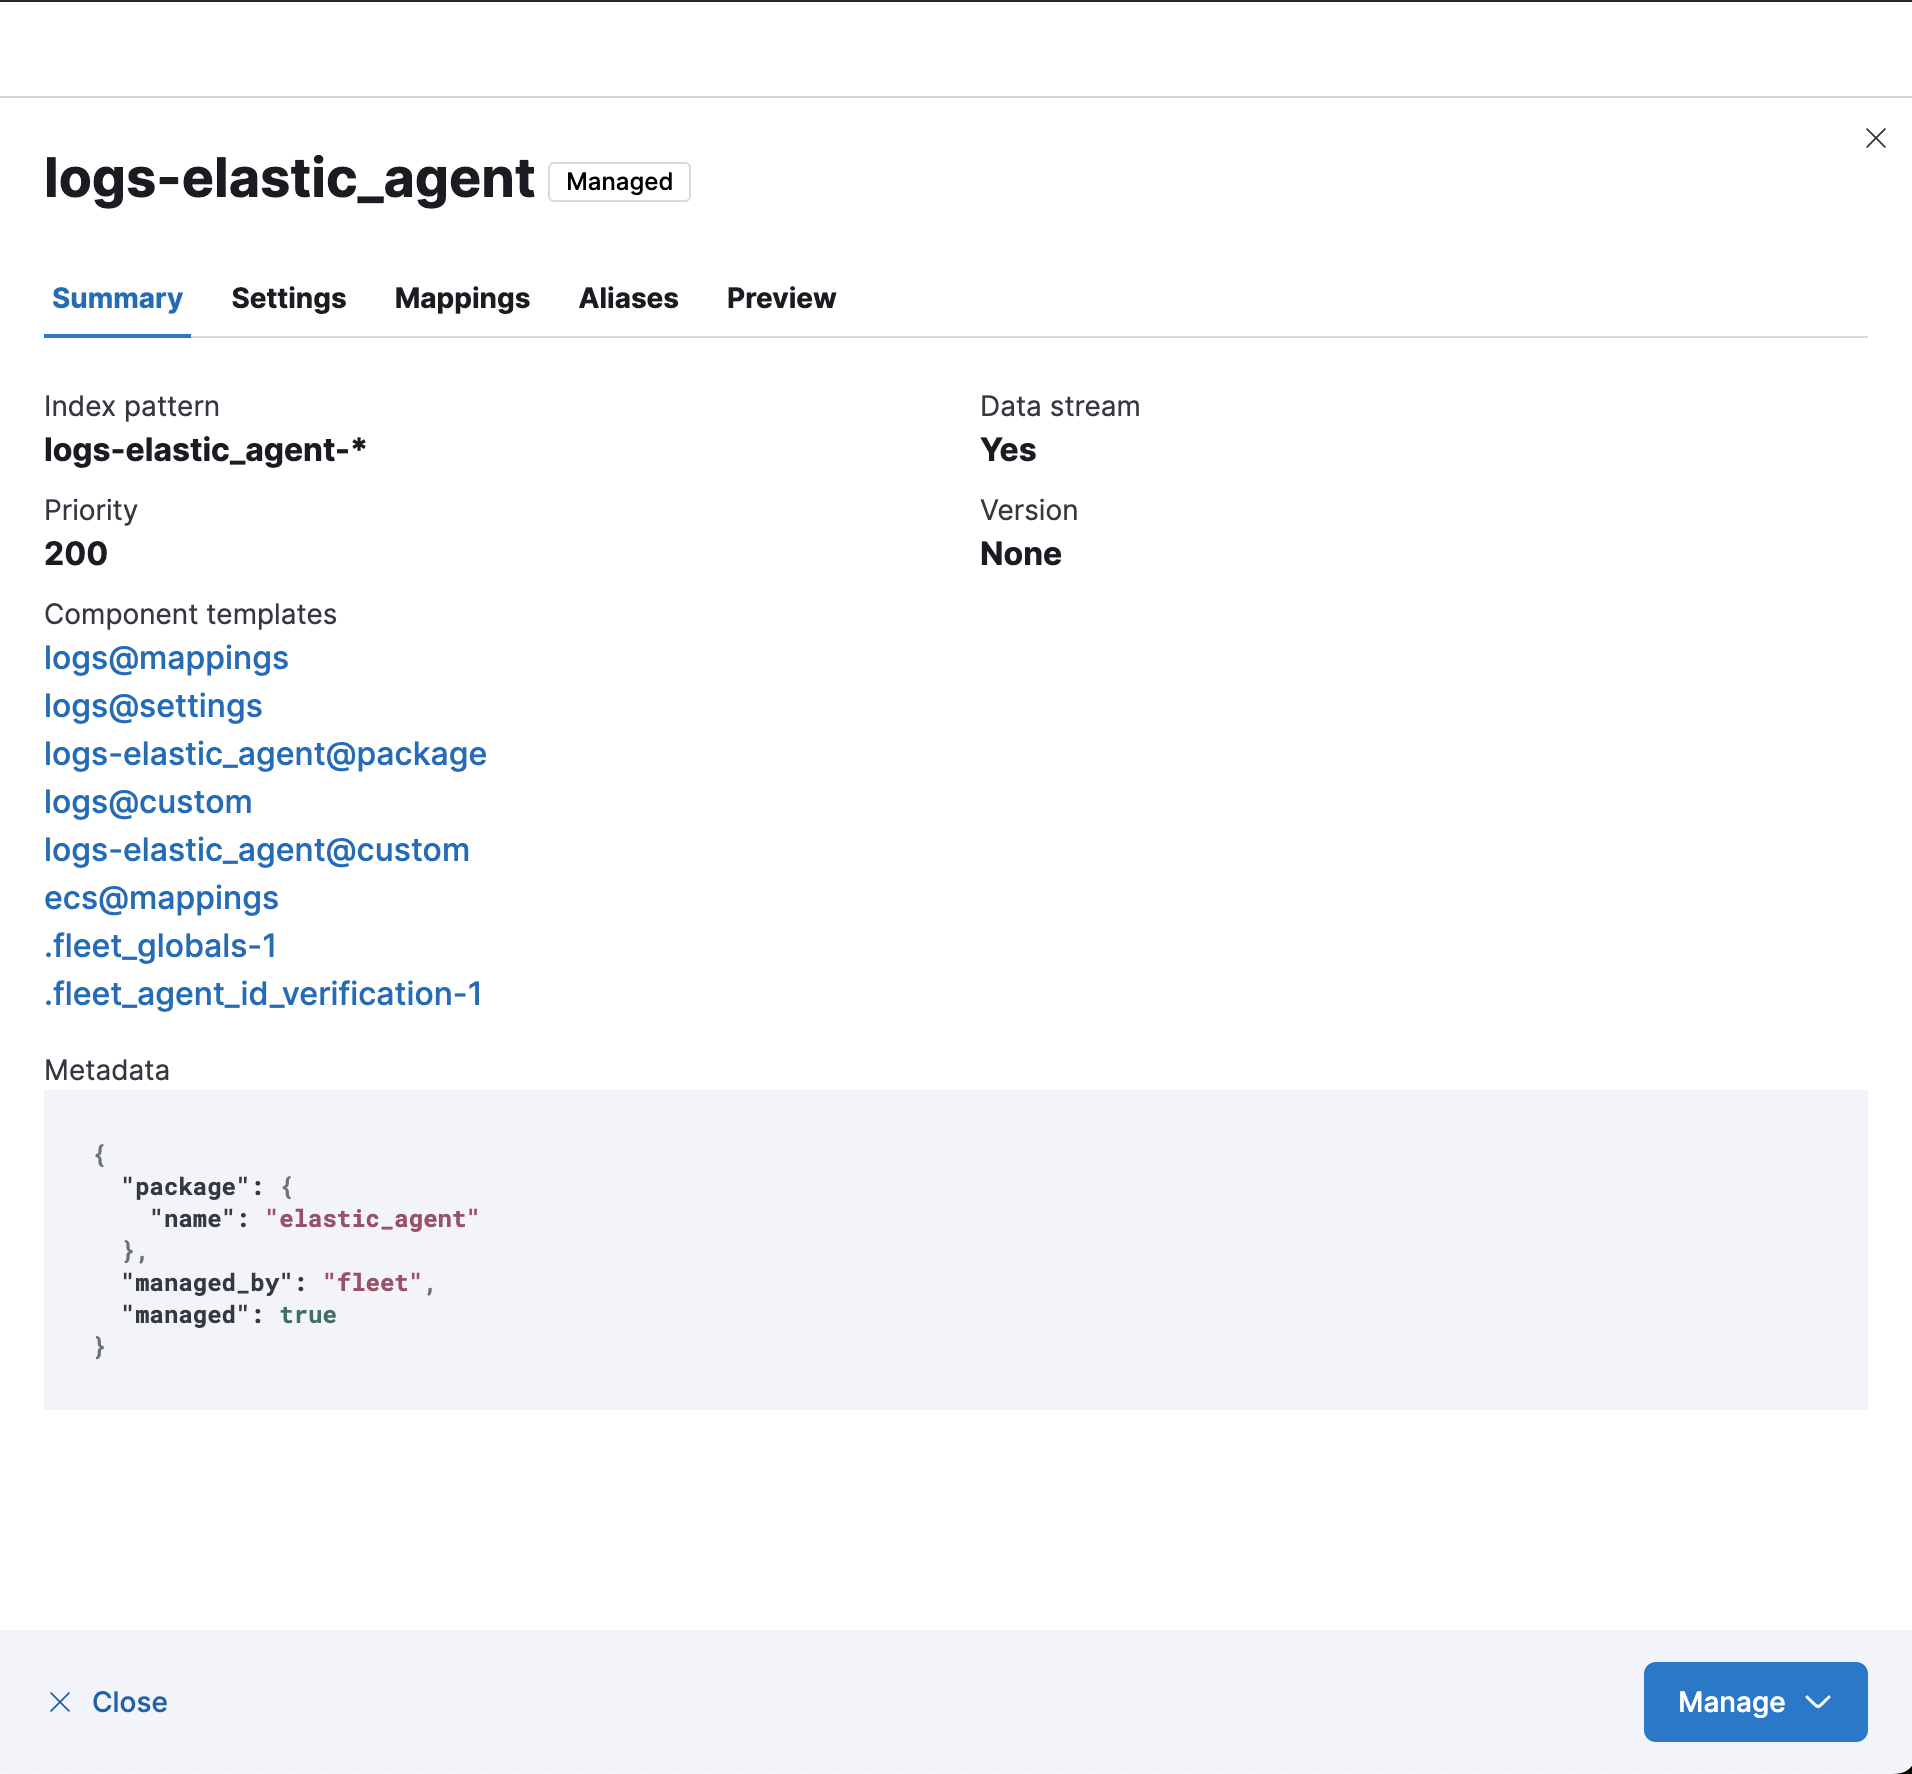Open the Mappings tab
This screenshot has height=1774, width=1912.
click(462, 298)
